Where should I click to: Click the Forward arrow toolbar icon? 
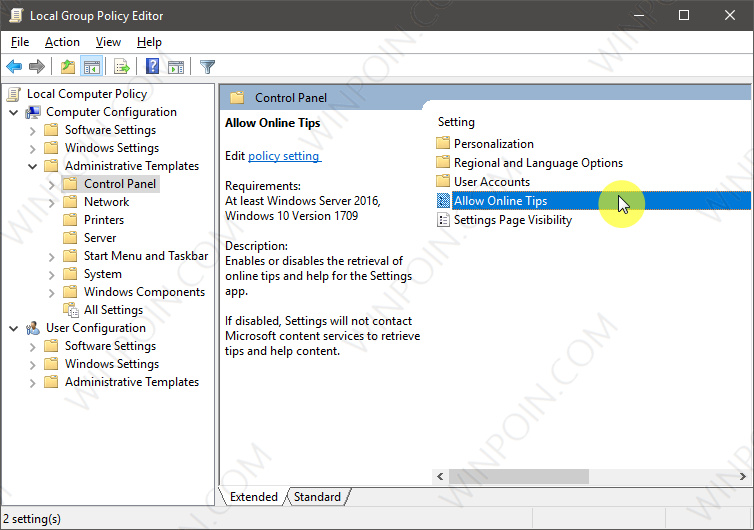point(37,66)
